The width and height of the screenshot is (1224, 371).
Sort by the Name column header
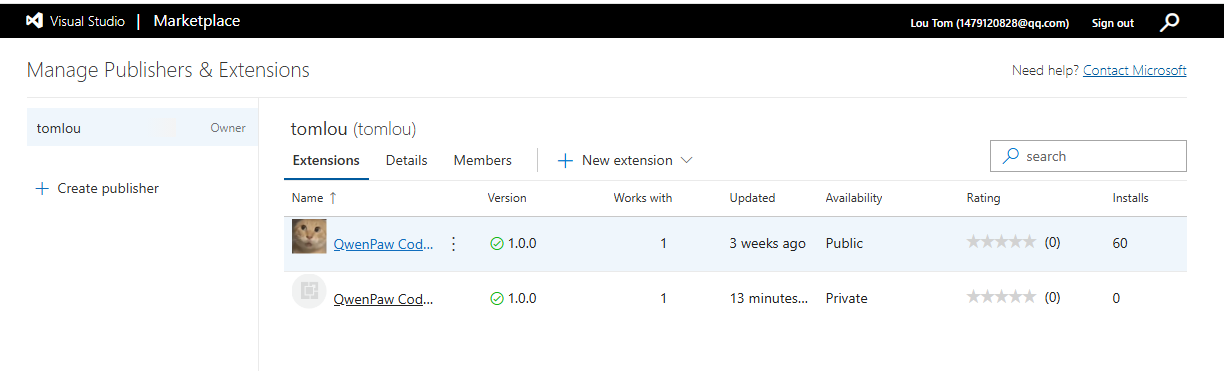tap(307, 198)
